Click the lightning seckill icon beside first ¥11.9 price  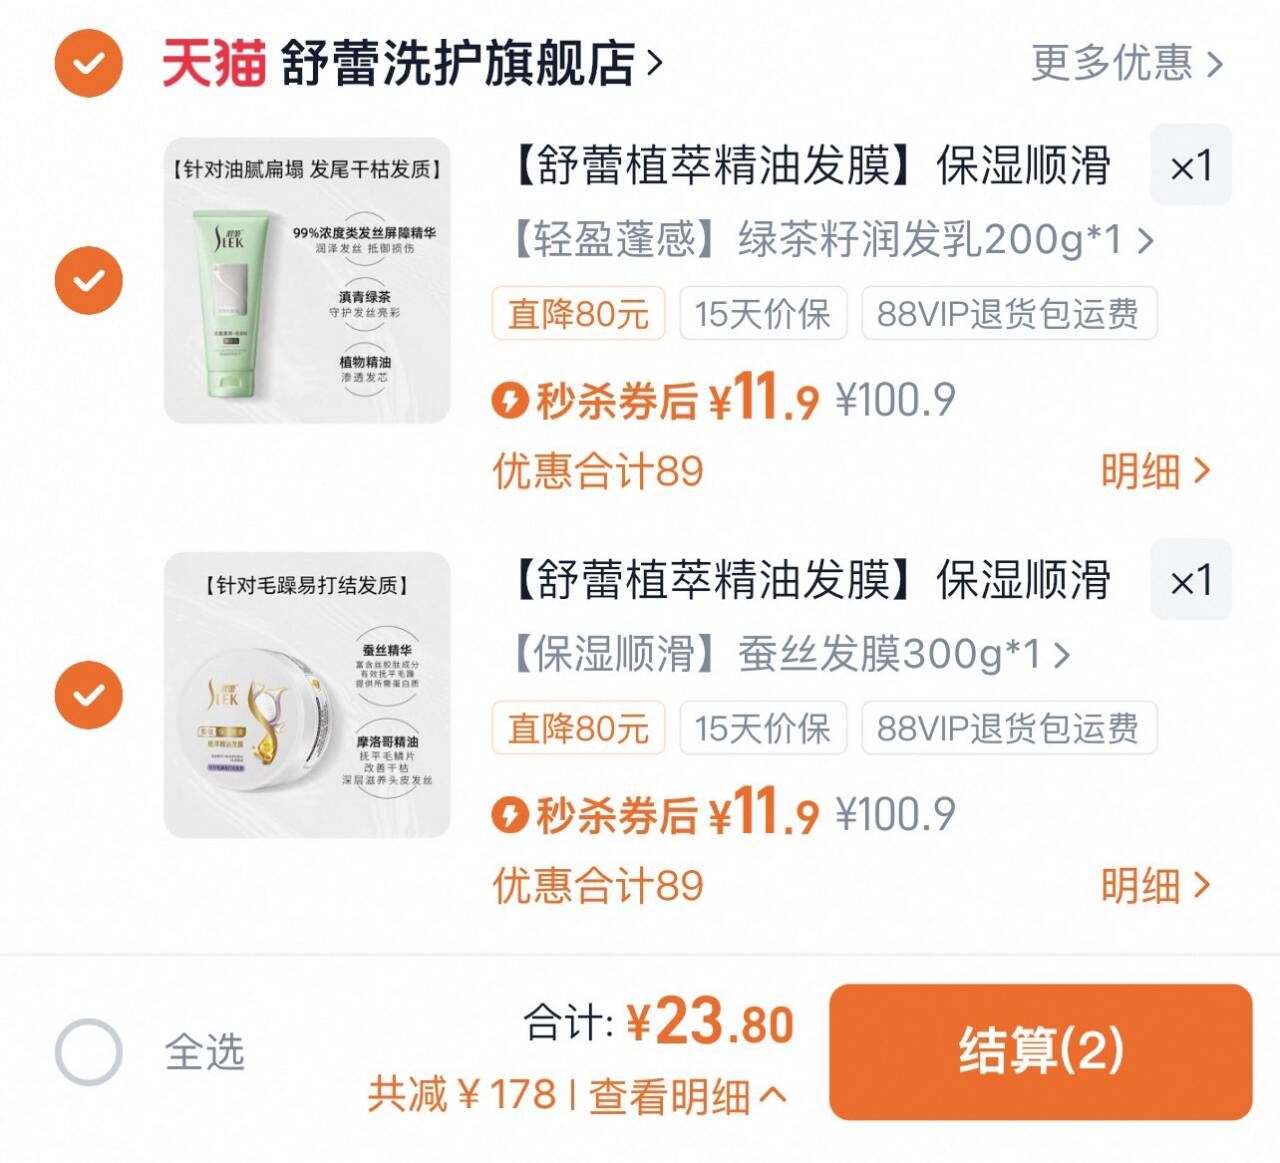[511, 399]
